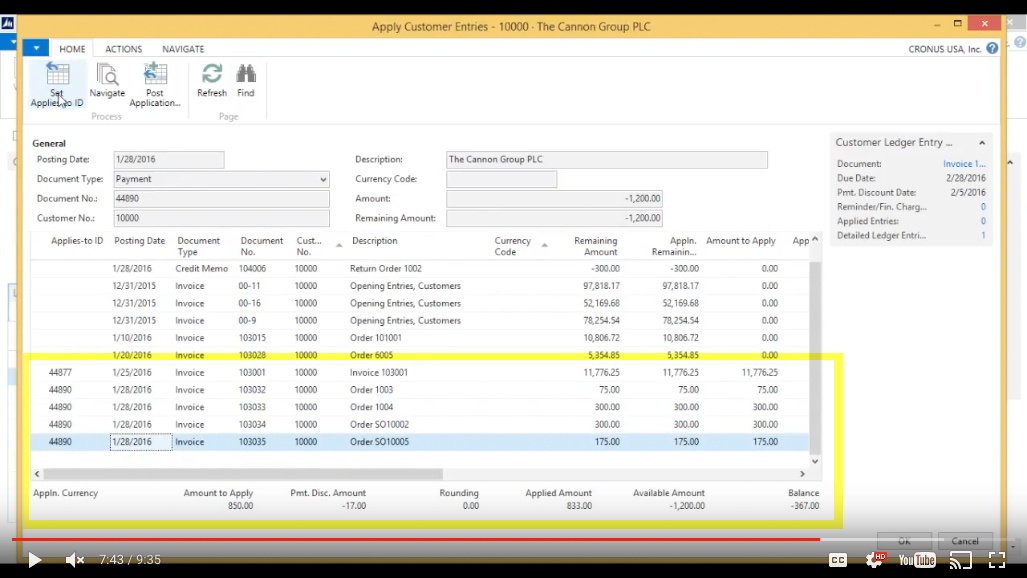Viewport: 1027px width, 578px height.
Task: Click the Remaining Amount field
Action: pos(554,218)
